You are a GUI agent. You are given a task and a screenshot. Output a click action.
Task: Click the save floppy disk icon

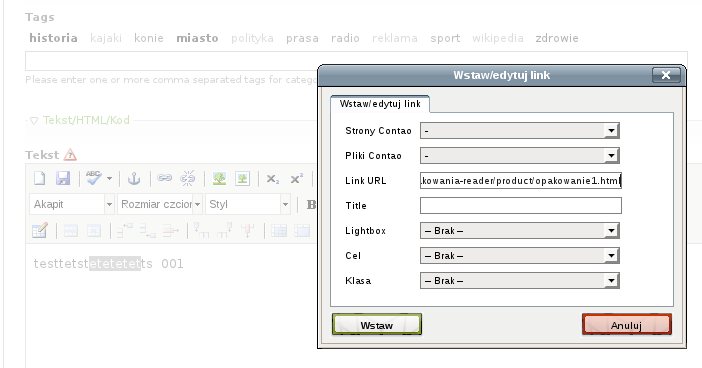pyautogui.click(x=63, y=179)
